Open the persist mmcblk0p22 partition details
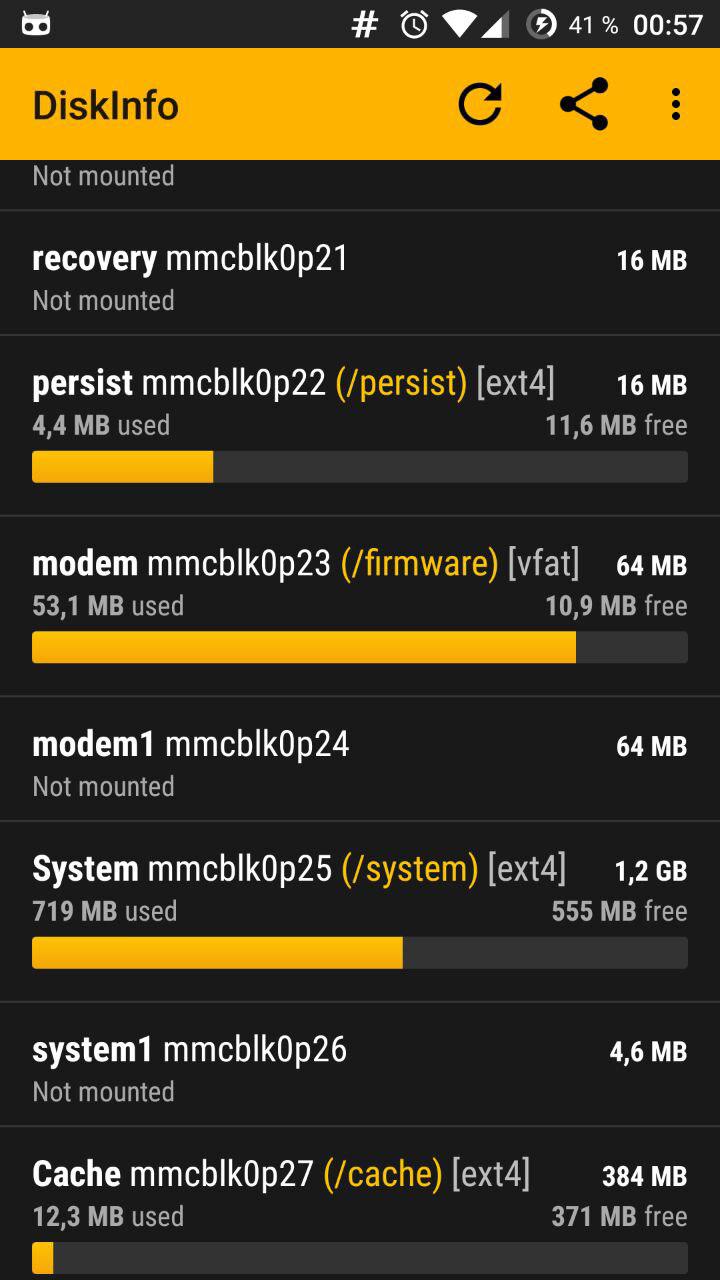The height and width of the screenshot is (1280, 720). [x=360, y=426]
